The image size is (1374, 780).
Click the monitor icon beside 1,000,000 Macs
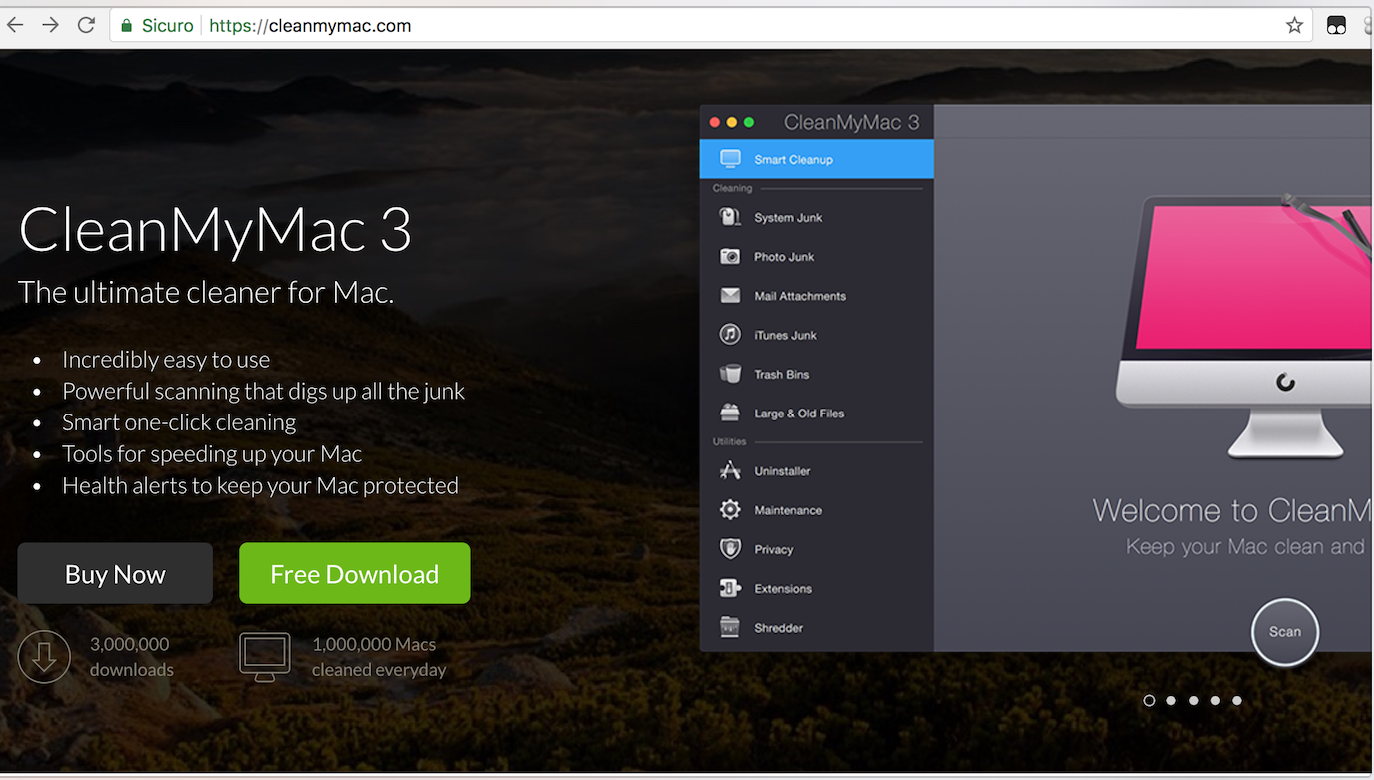pyautogui.click(x=265, y=657)
